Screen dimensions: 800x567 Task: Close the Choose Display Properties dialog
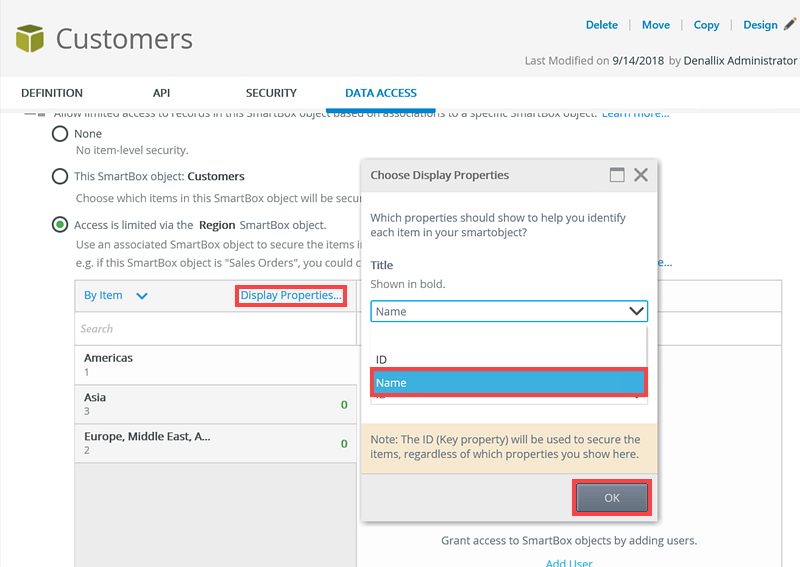(641, 175)
